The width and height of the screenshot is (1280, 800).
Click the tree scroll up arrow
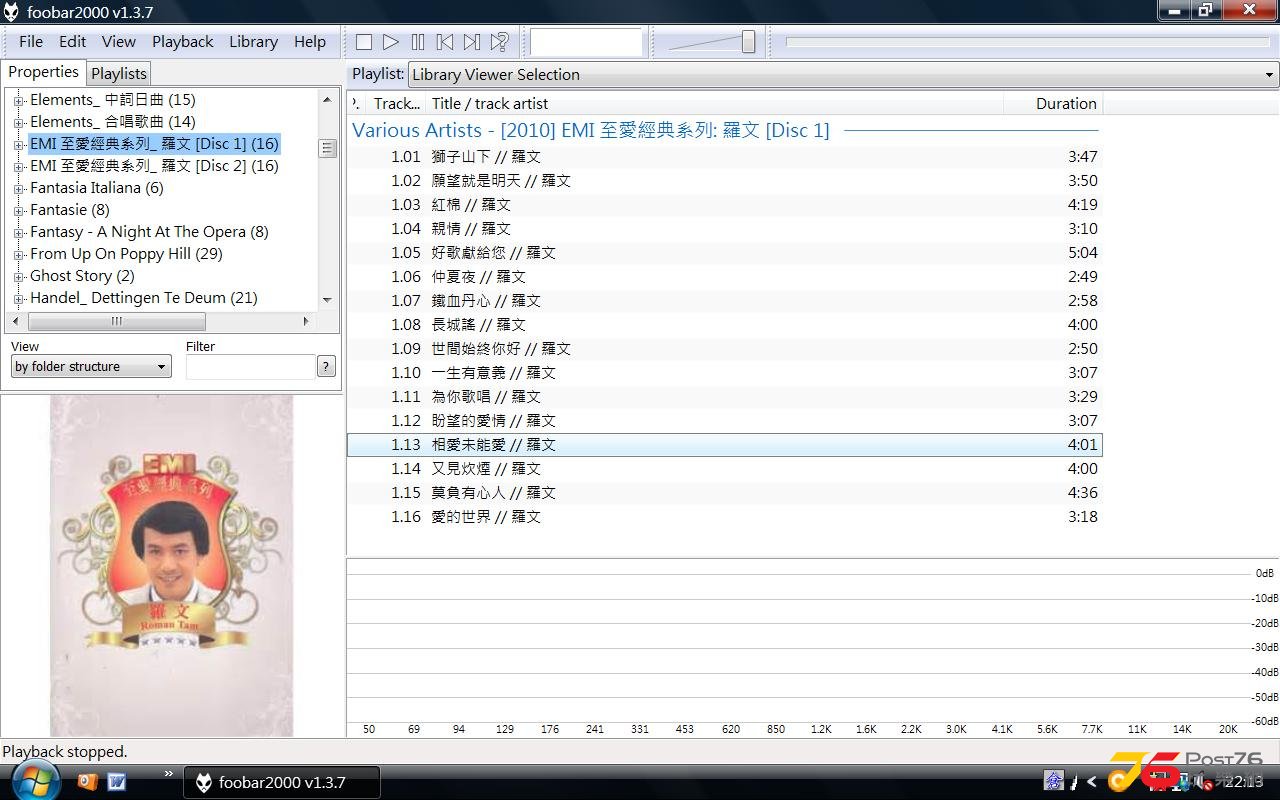coord(327,98)
